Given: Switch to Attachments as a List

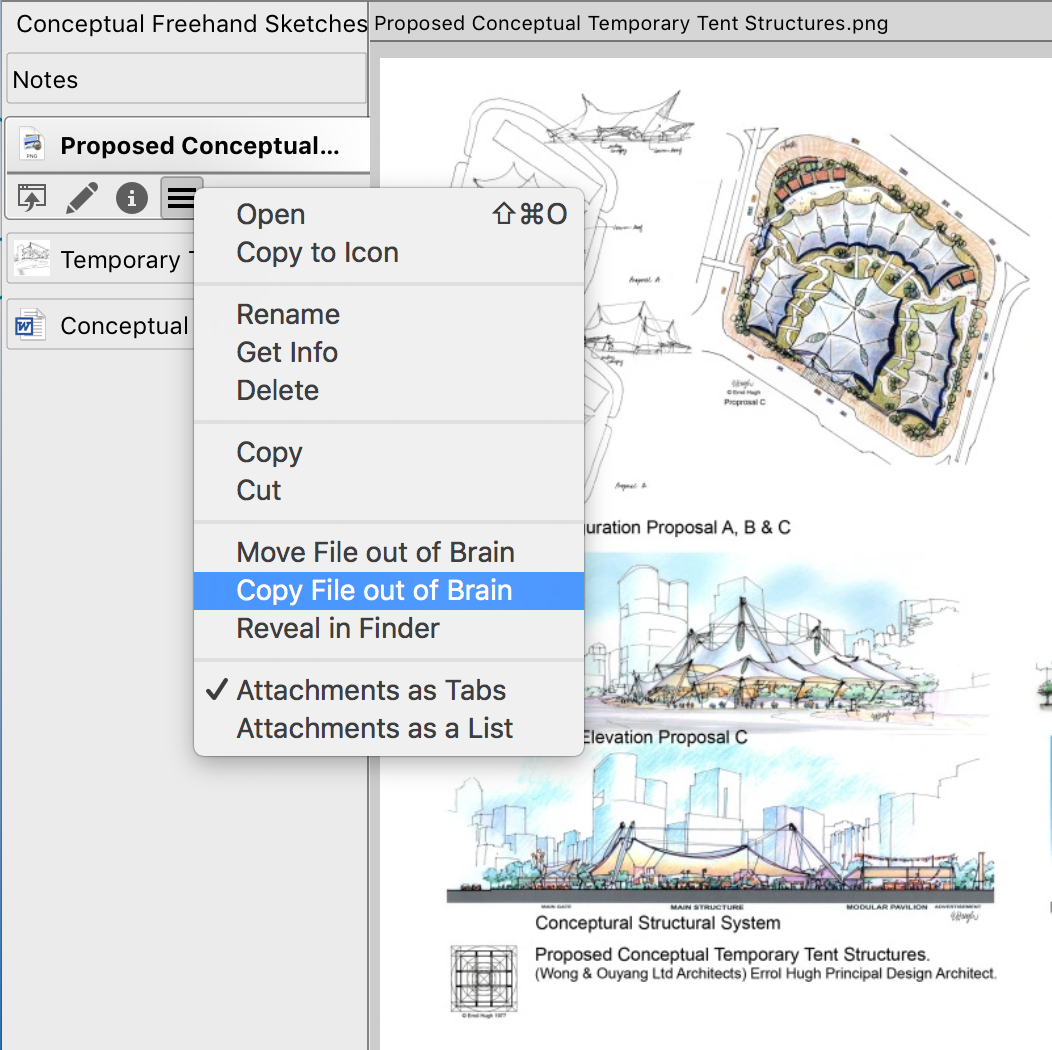Looking at the screenshot, I should click(x=374, y=728).
